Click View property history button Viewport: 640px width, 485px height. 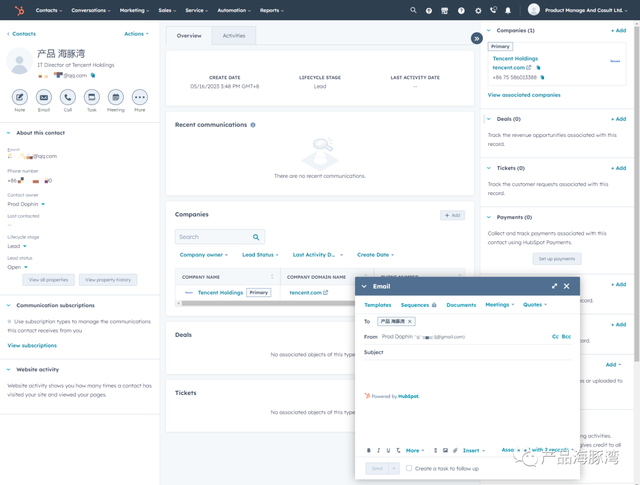point(108,280)
